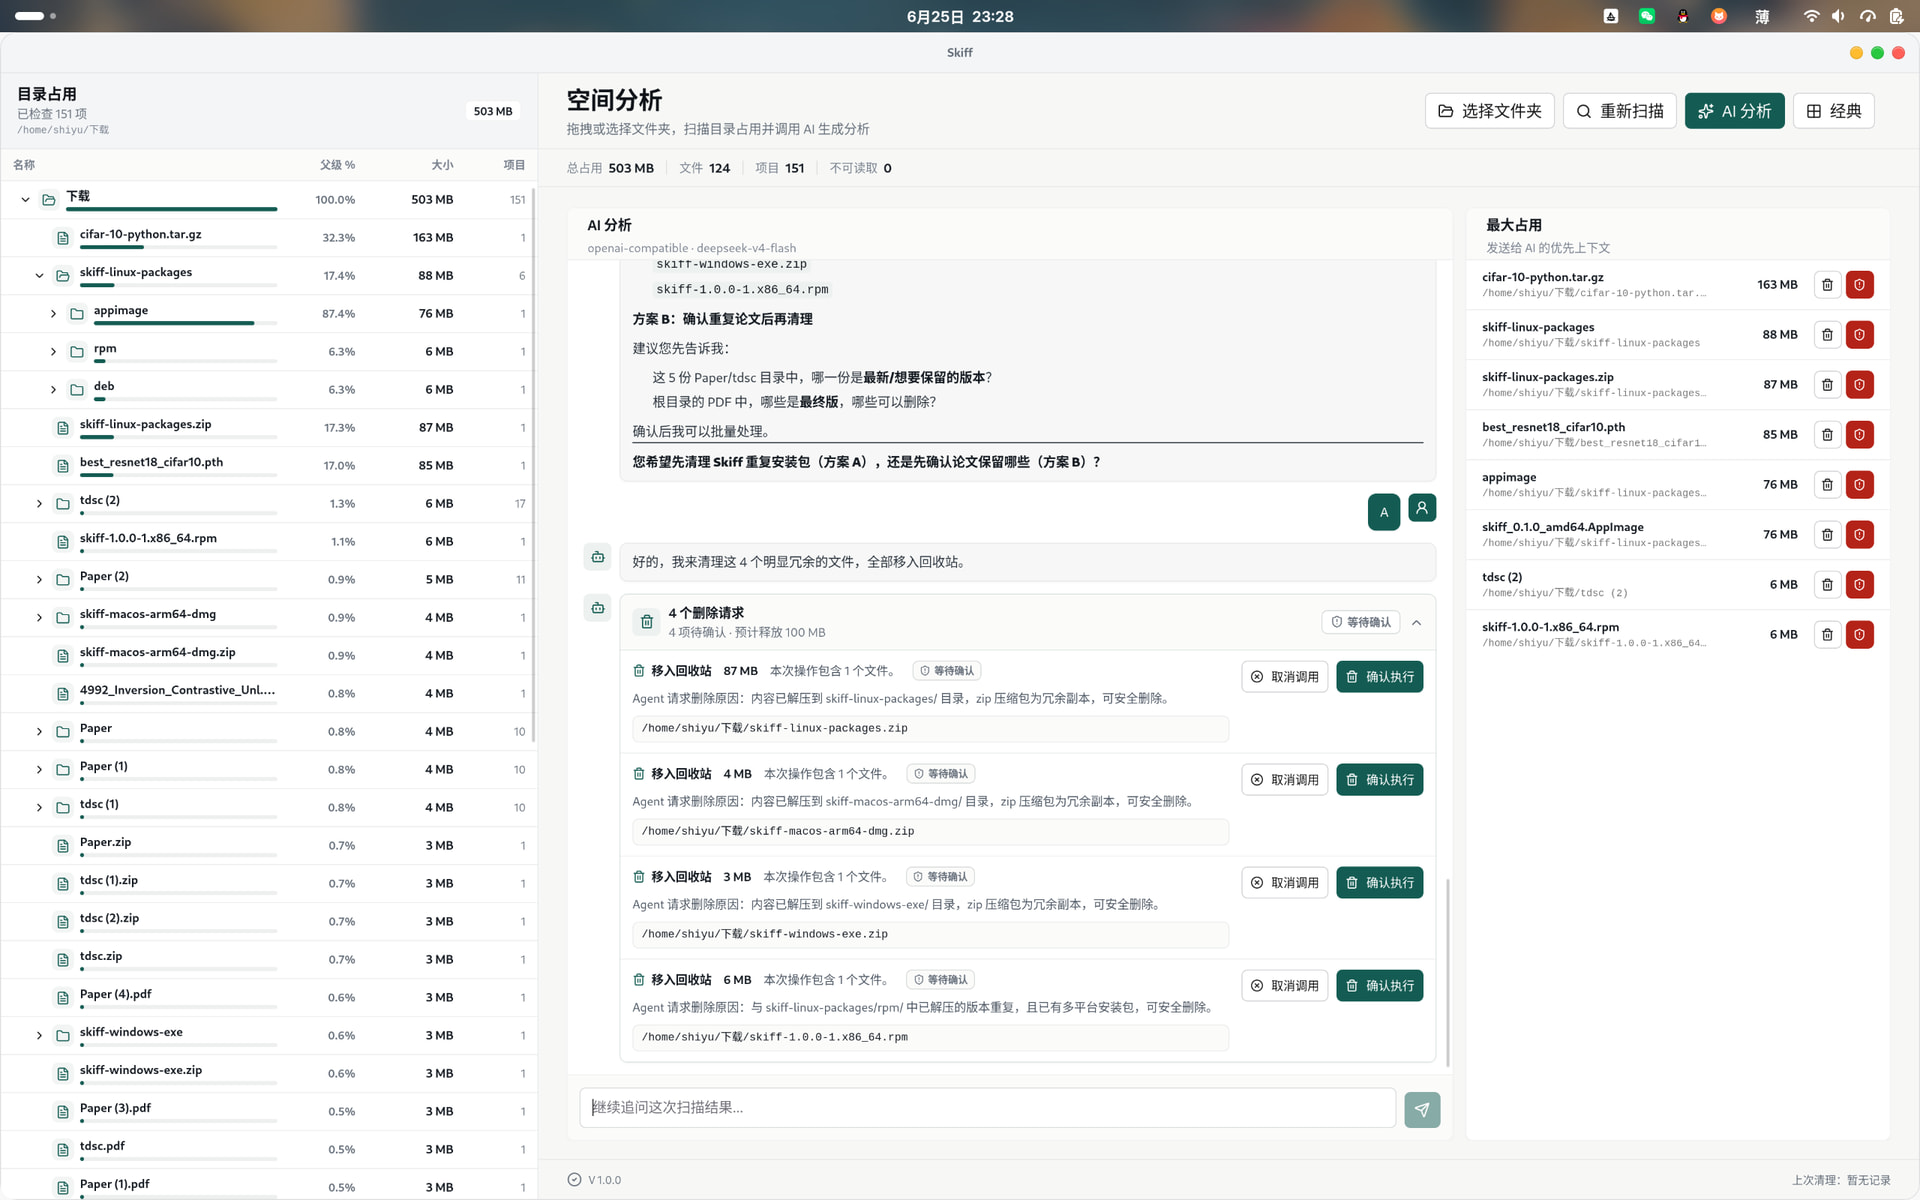The width and height of the screenshot is (1920, 1200).
Task: Confirm deleting skiff-1.0.0-1.x86_64.rpm with 确认执行
Action: pos(1380,986)
